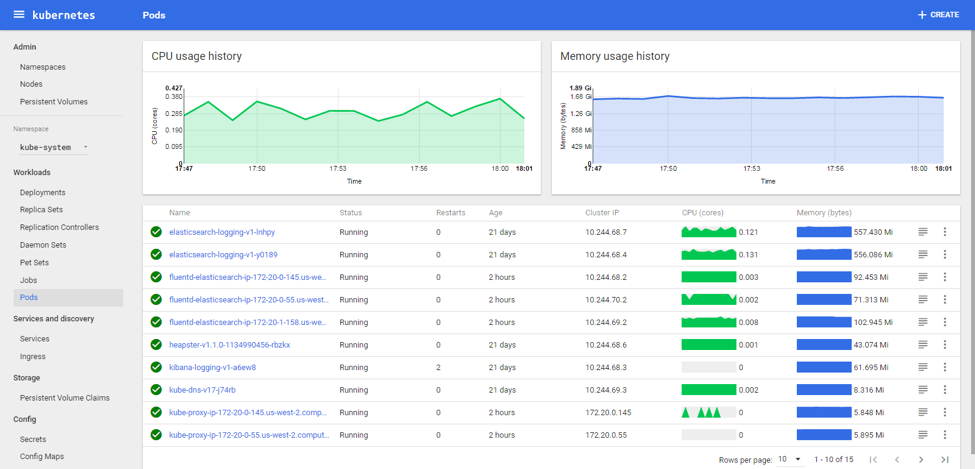975x469 pixels.
Task: Open more actions for kube-dns-v17-j74rb
Action: pos(944,390)
